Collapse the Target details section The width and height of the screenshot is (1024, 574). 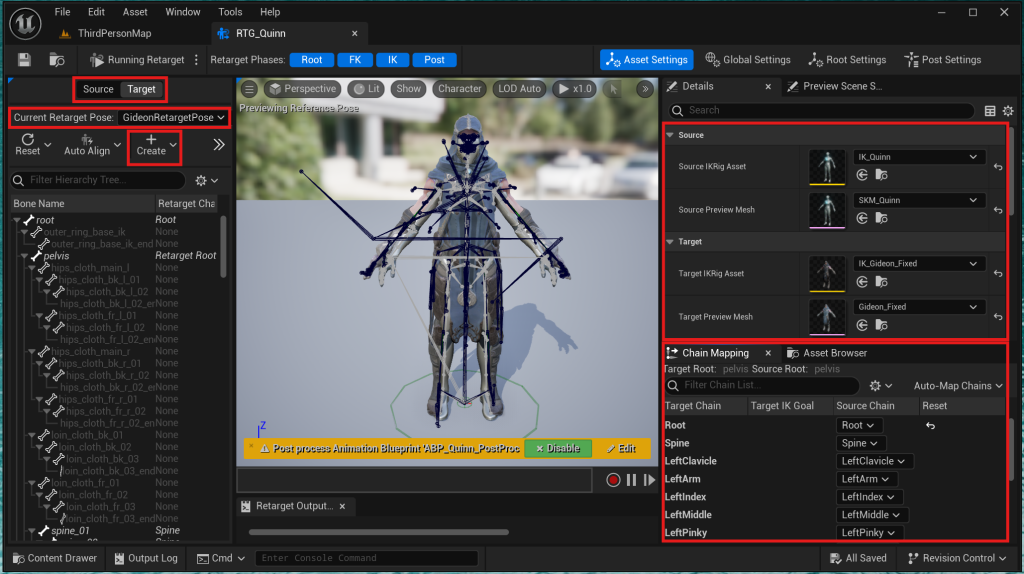pos(670,242)
